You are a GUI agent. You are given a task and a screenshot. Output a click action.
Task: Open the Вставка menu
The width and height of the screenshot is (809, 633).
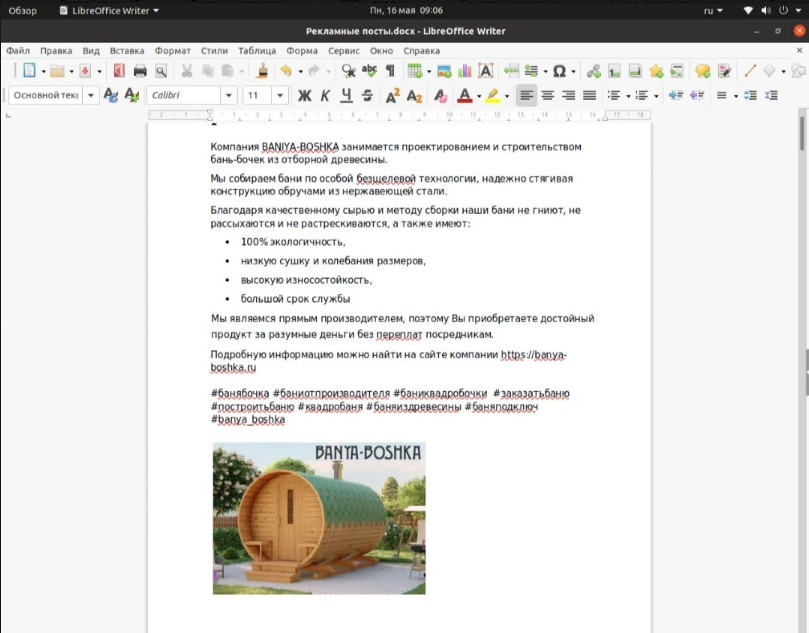click(127, 50)
